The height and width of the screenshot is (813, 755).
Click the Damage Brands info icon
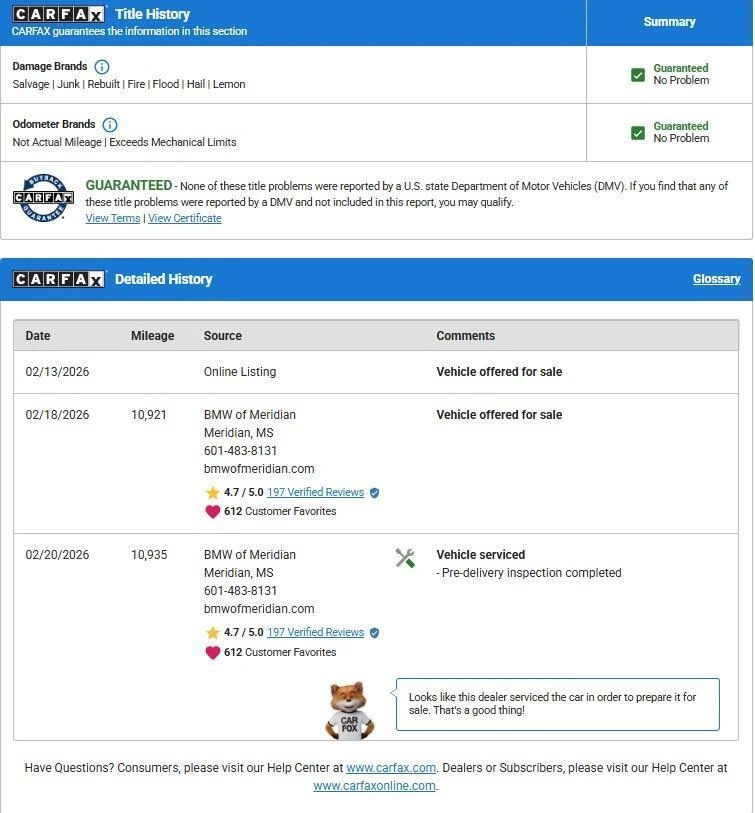[x=102, y=67]
